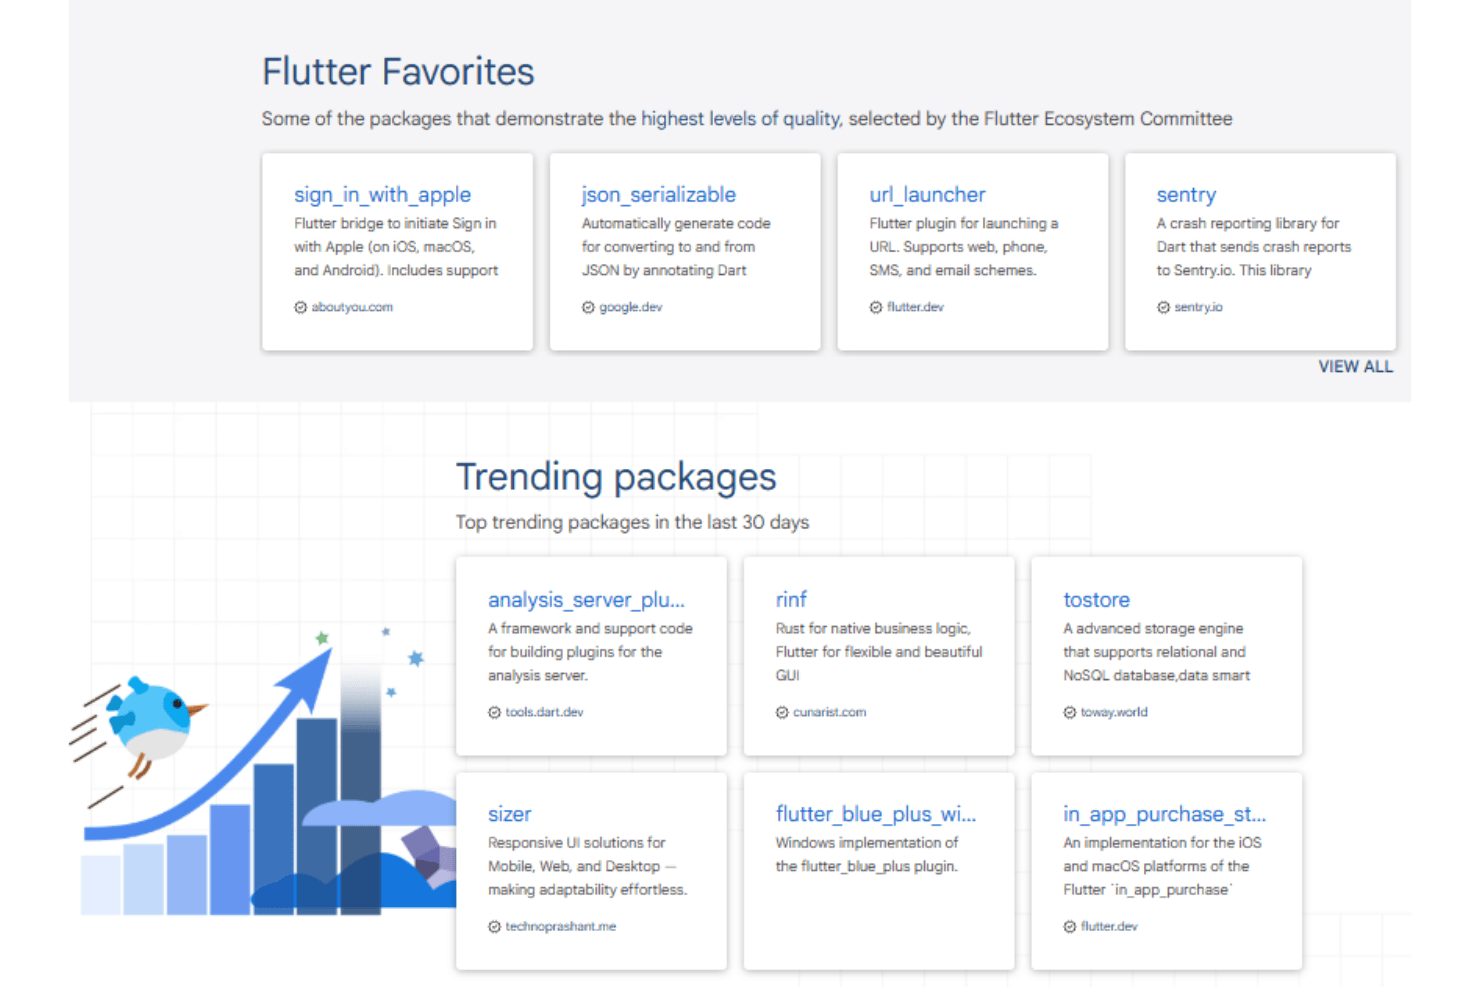1480x987 pixels.
Task: Click the Trending packages heading
Action: [x=616, y=477]
